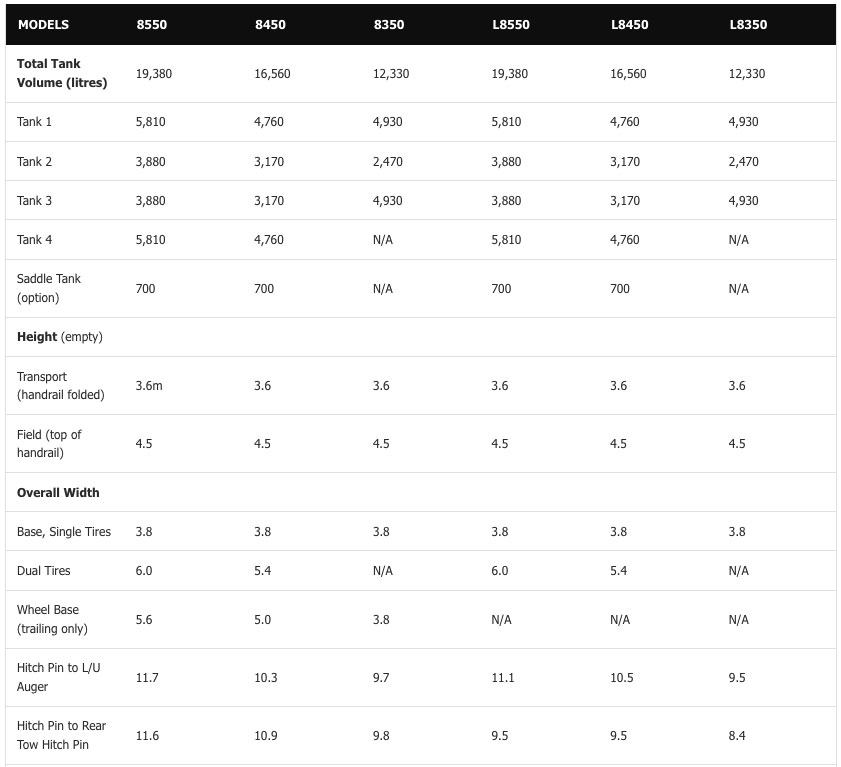This screenshot has width=841, height=767.
Task: Select the Hitch Pin to L/U Auger label
Action: 59,677
